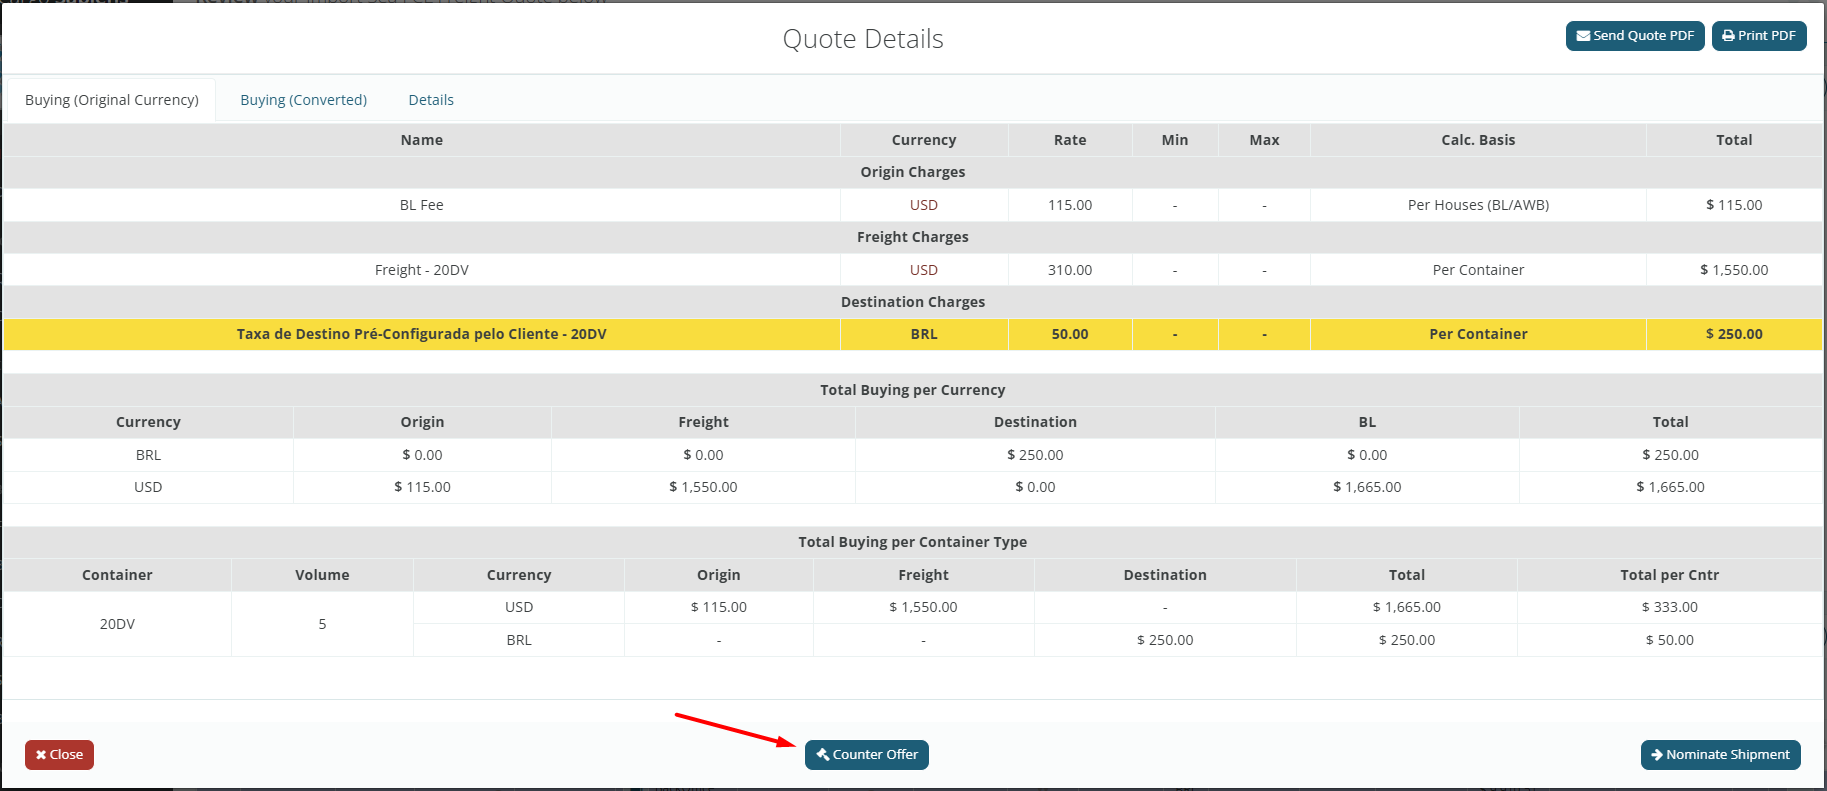The height and width of the screenshot is (791, 1827).
Task: Open the Counter Offer dialog
Action: (866, 755)
